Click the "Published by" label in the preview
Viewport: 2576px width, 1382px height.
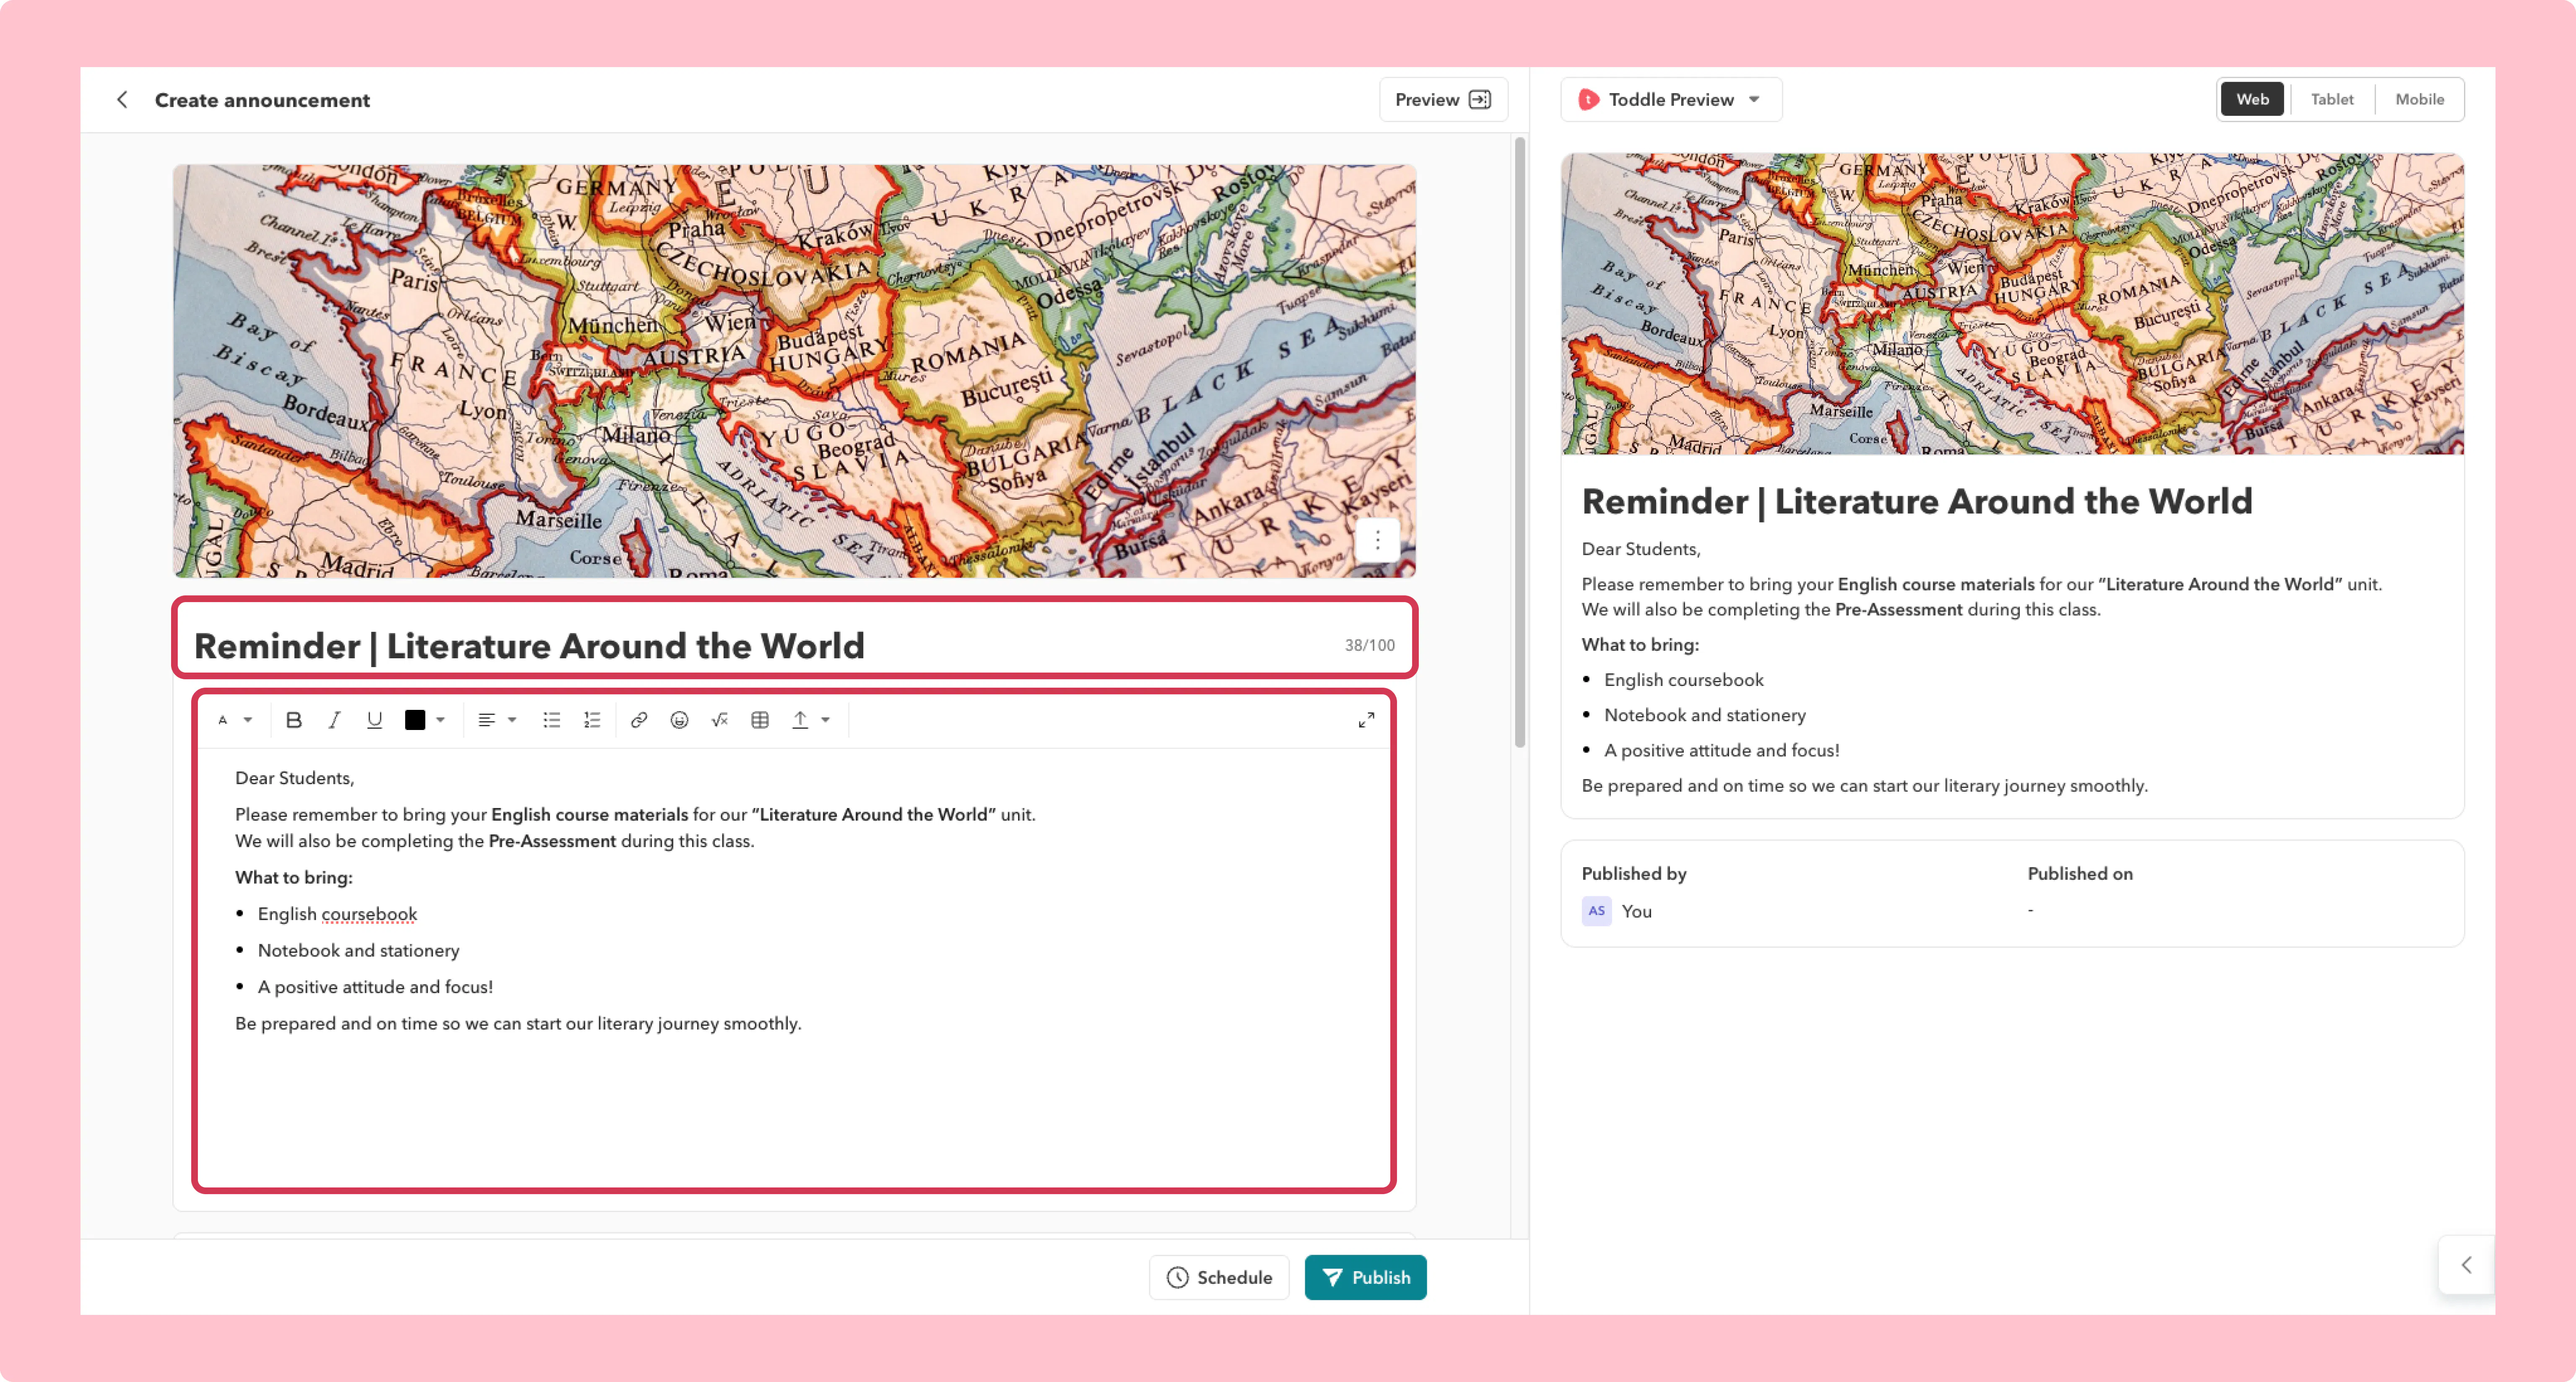pyautogui.click(x=1634, y=873)
